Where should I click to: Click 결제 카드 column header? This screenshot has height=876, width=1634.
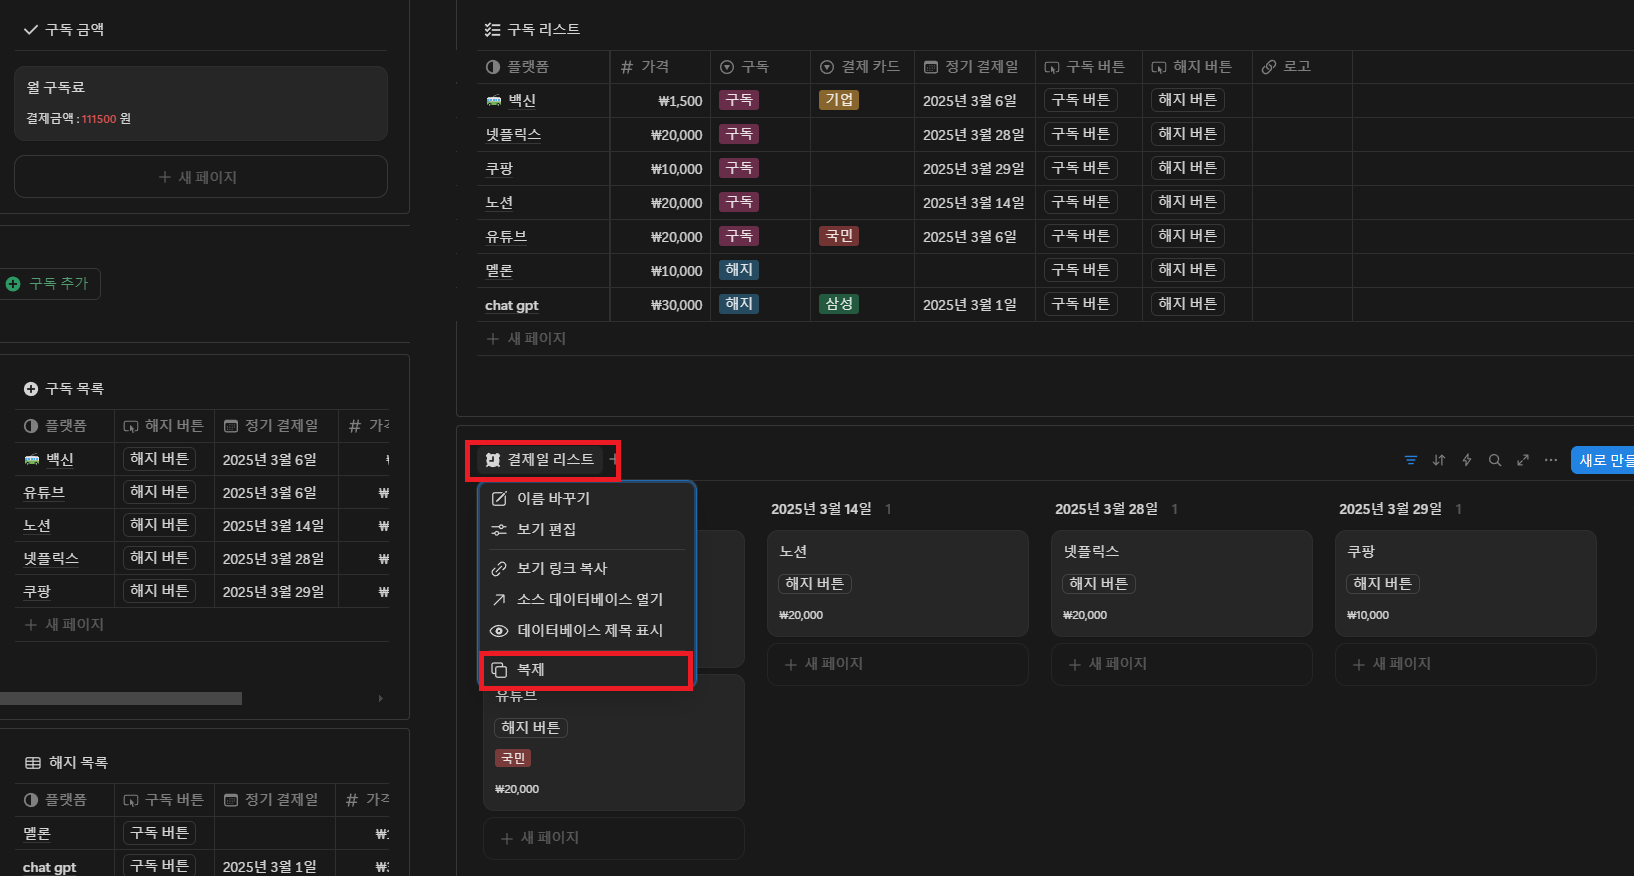[x=862, y=67]
